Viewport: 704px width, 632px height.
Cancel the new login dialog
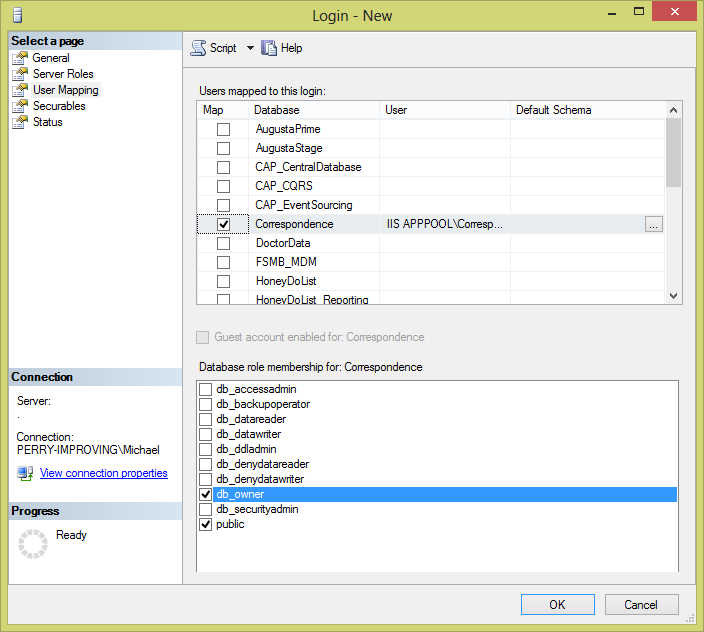pos(640,604)
